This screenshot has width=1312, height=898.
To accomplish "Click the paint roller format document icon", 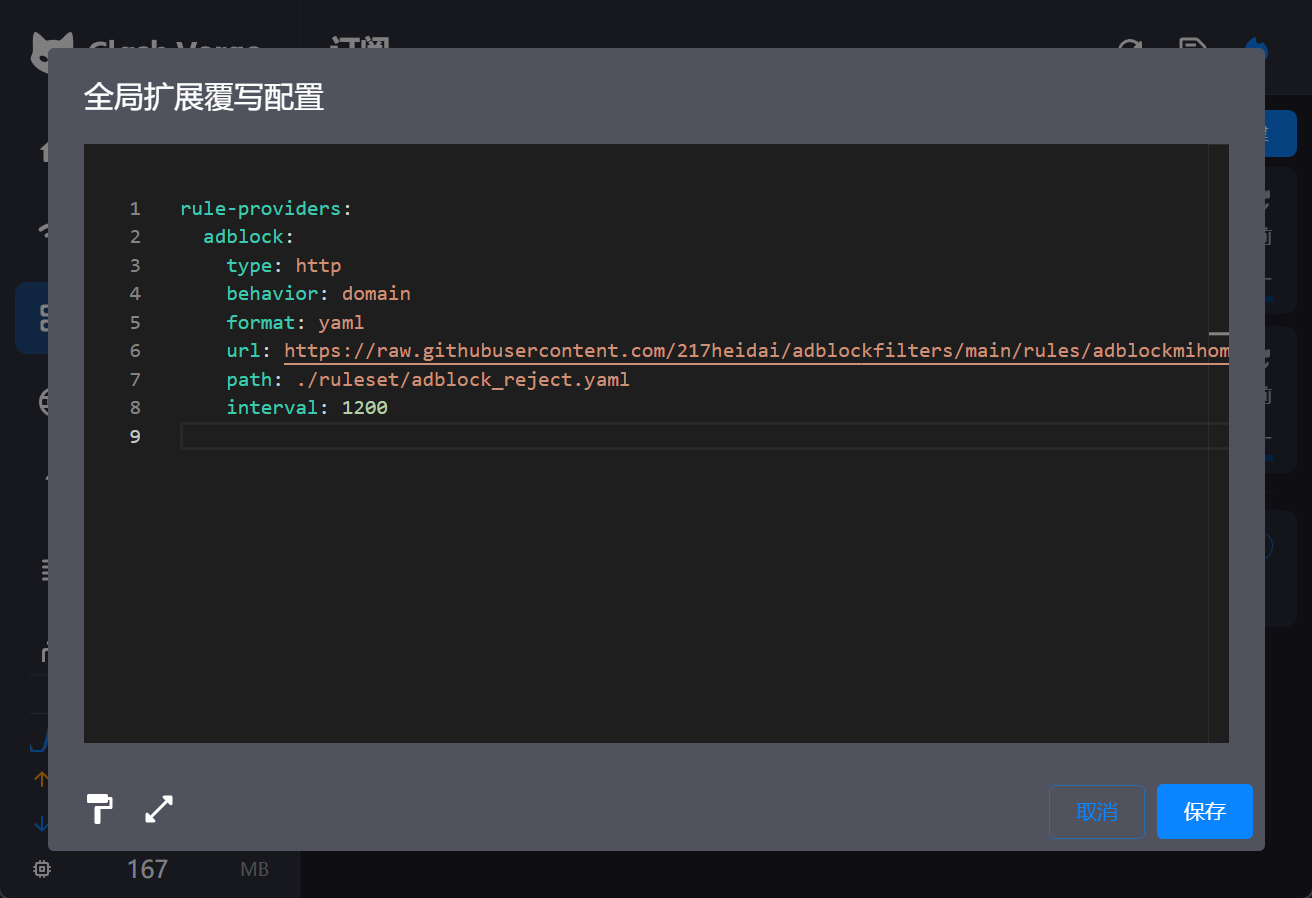I will pyautogui.click(x=99, y=808).
